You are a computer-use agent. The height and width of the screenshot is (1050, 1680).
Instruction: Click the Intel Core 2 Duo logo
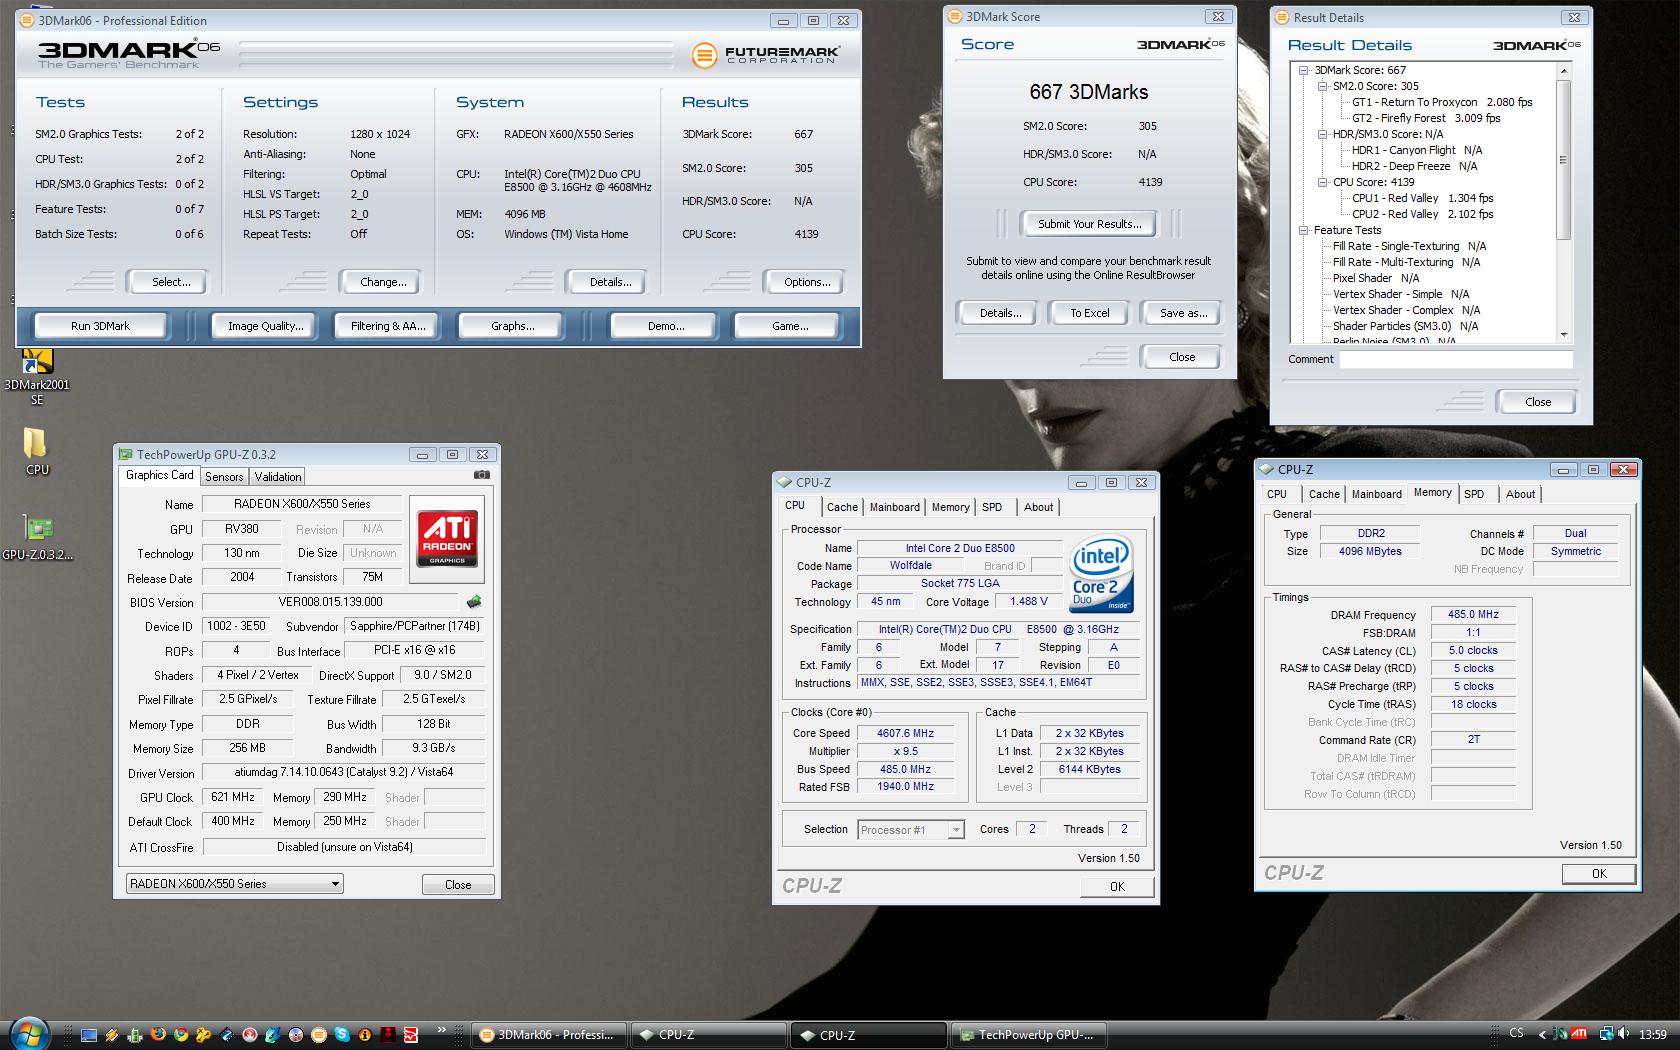click(1101, 573)
